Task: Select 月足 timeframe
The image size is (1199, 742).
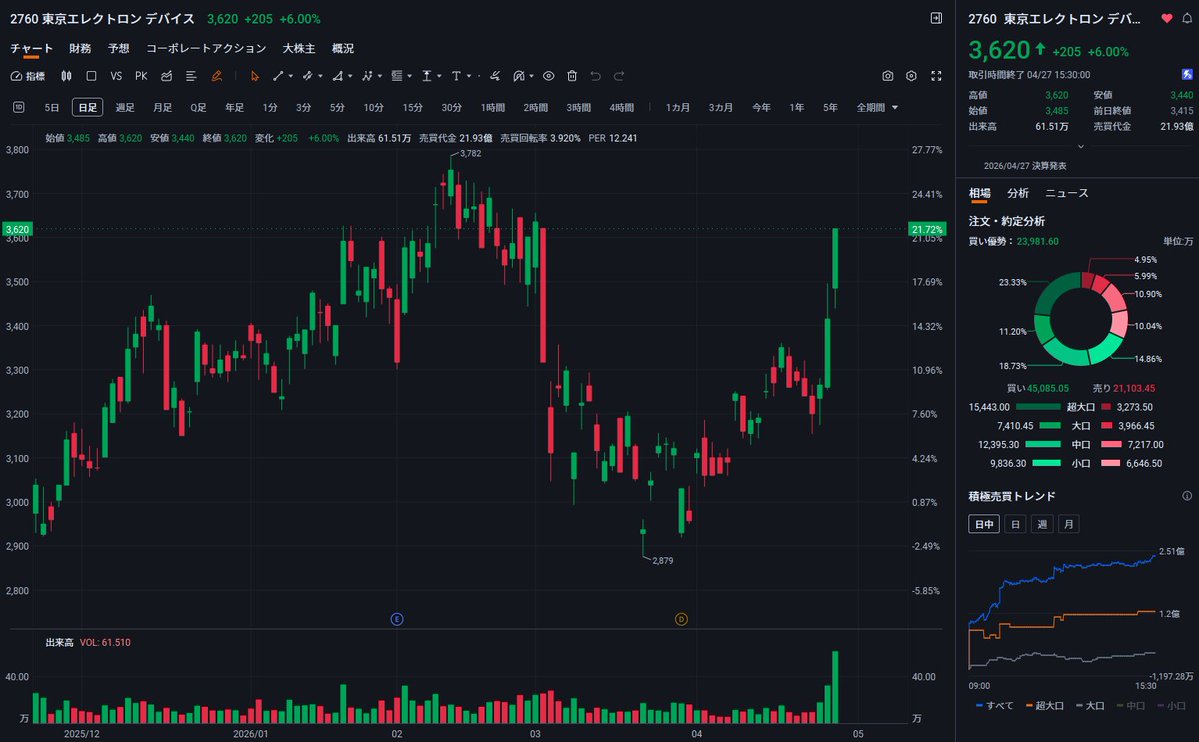Action: tap(162, 108)
